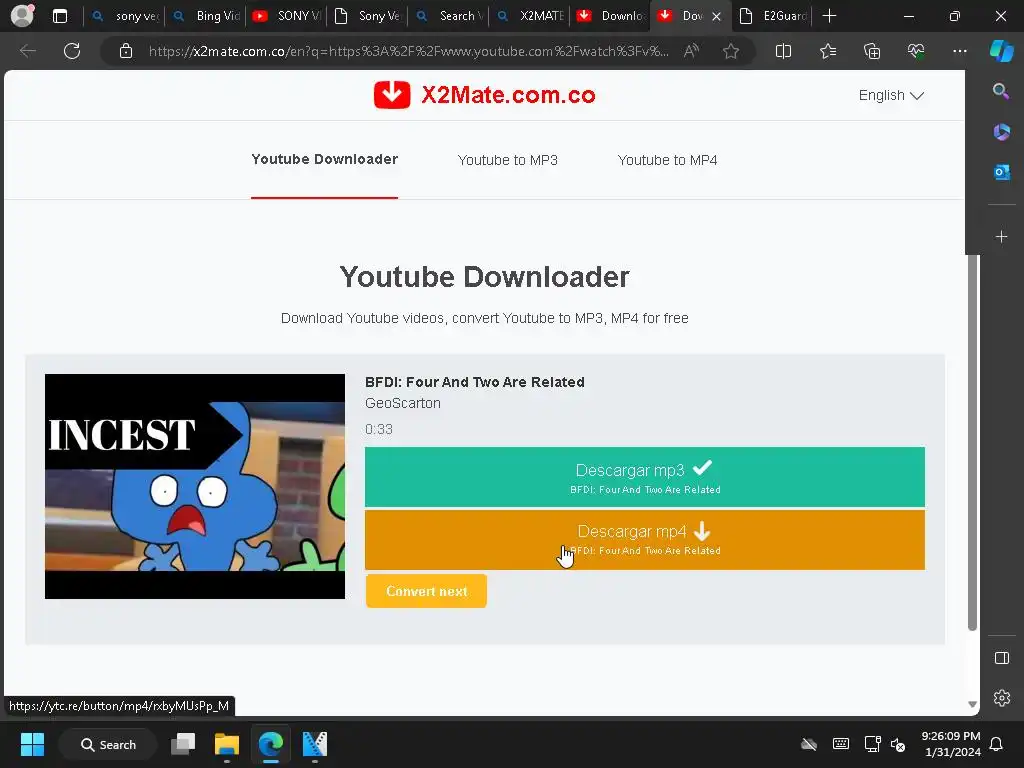Open Browser essentials heart icon
This screenshot has height=768, width=1024.
coord(916,51)
